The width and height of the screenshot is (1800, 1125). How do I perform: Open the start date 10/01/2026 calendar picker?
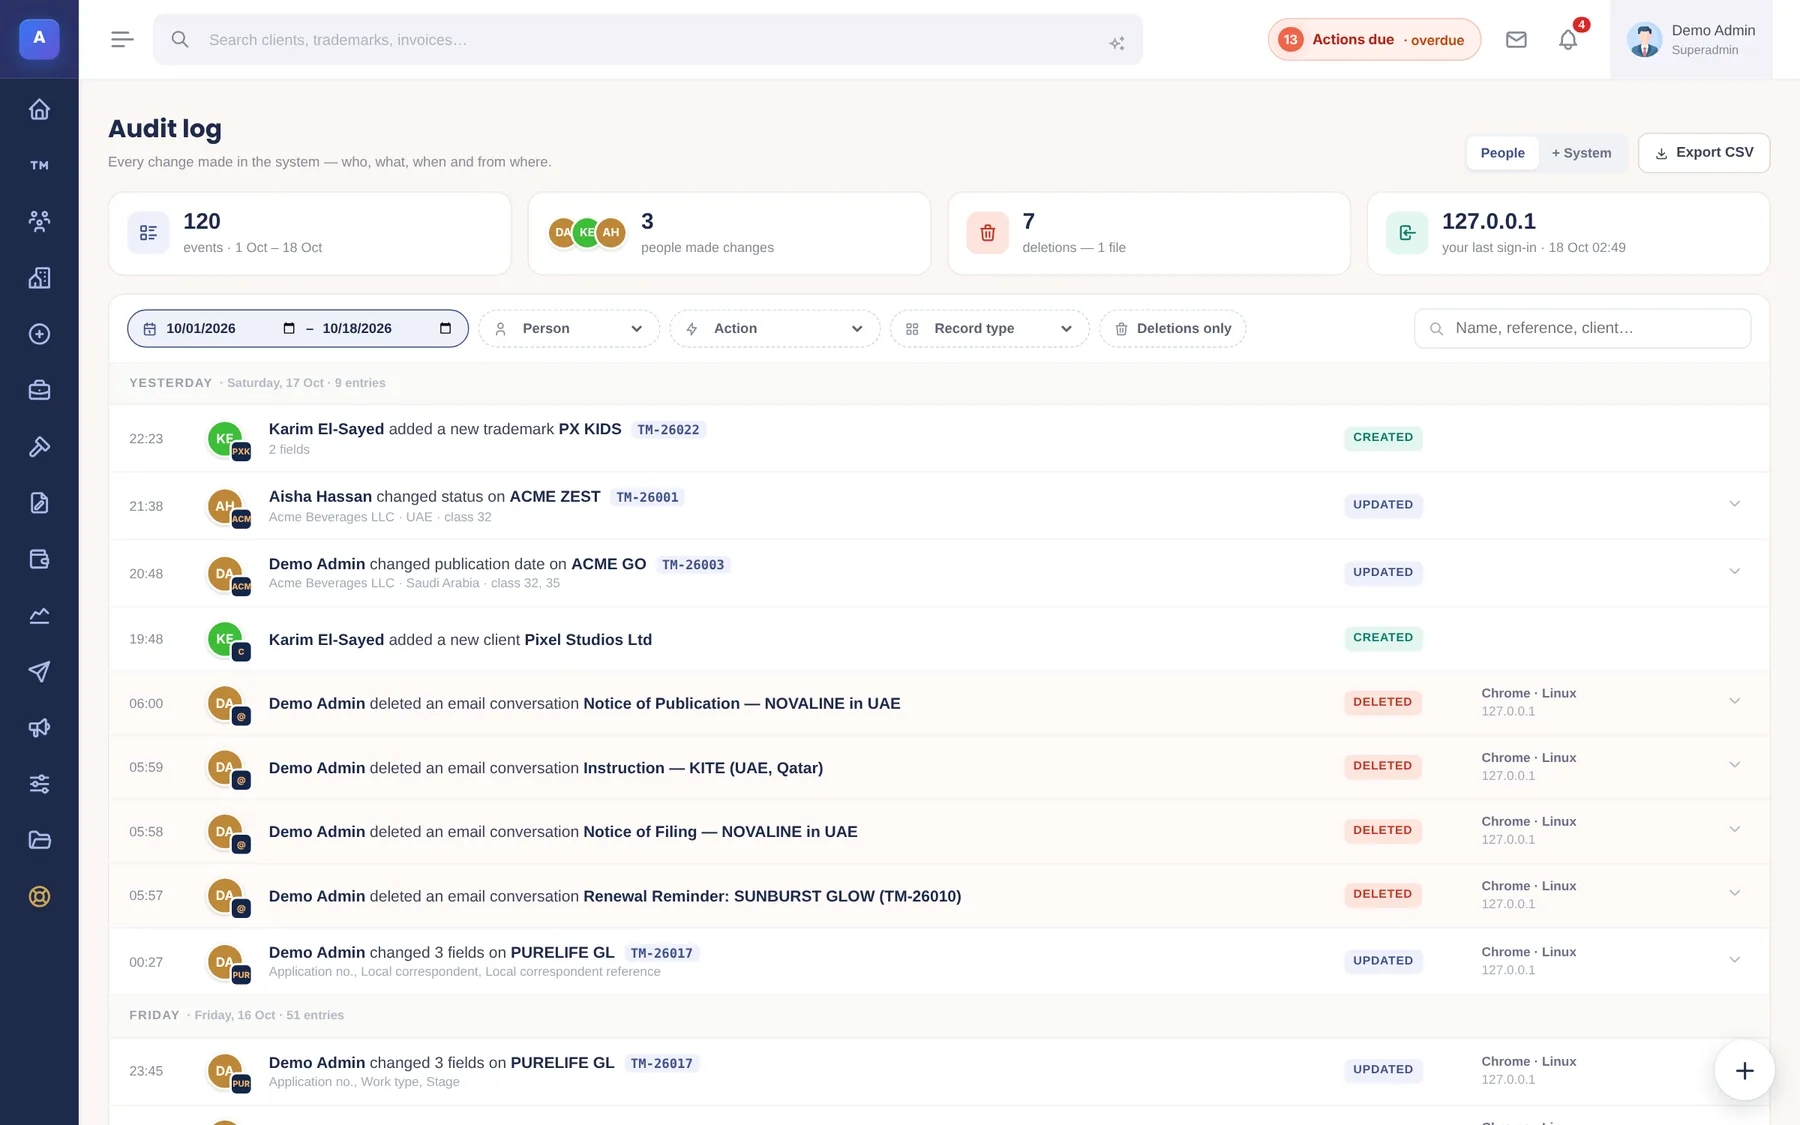[x=289, y=329]
